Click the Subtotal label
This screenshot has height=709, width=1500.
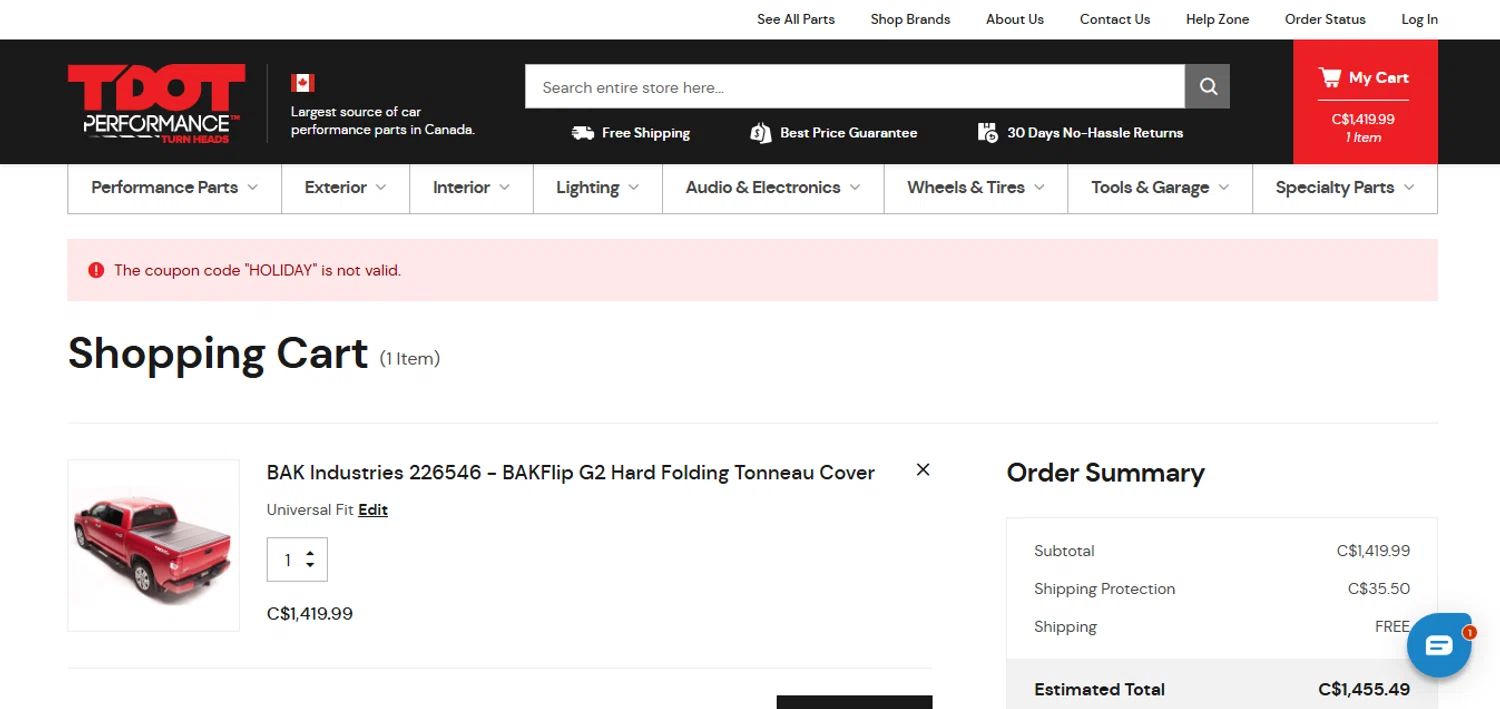pos(1064,551)
